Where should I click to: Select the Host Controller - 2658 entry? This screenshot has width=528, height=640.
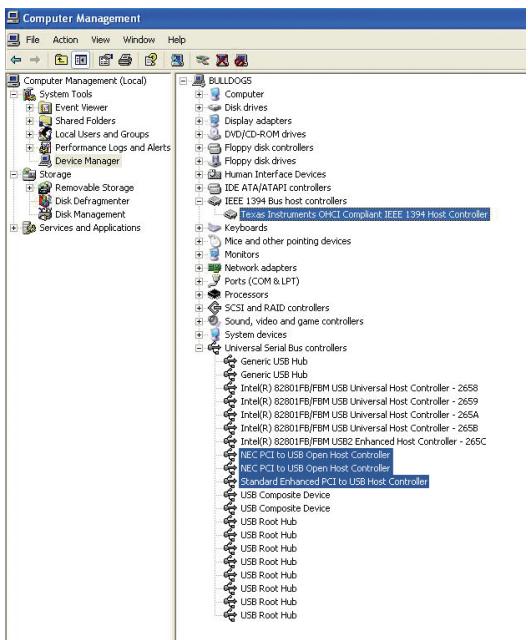pos(359,388)
